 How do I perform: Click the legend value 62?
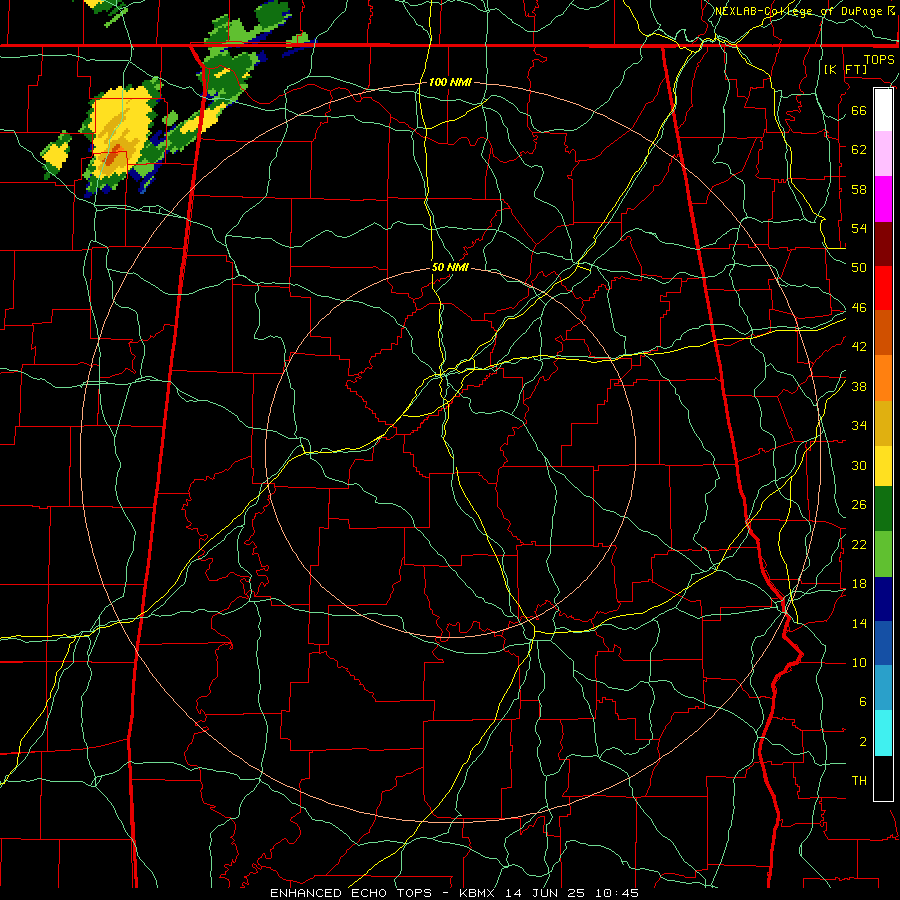(x=859, y=149)
